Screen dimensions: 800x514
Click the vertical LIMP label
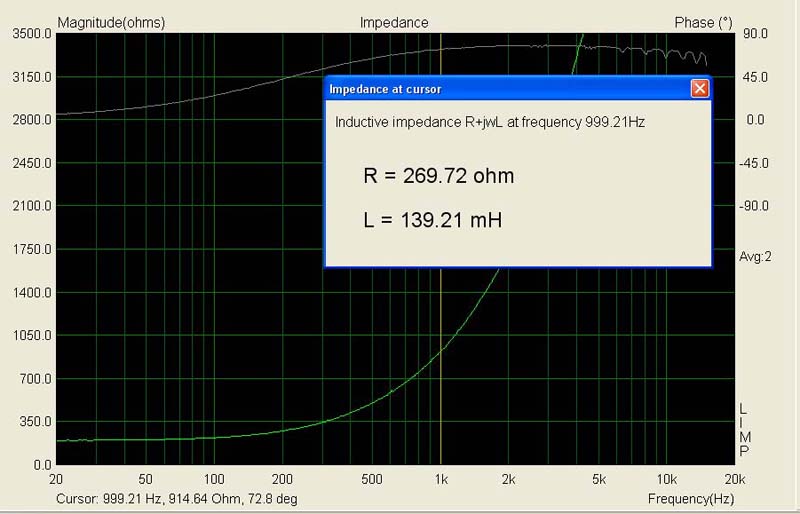pyautogui.click(x=743, y=430)
